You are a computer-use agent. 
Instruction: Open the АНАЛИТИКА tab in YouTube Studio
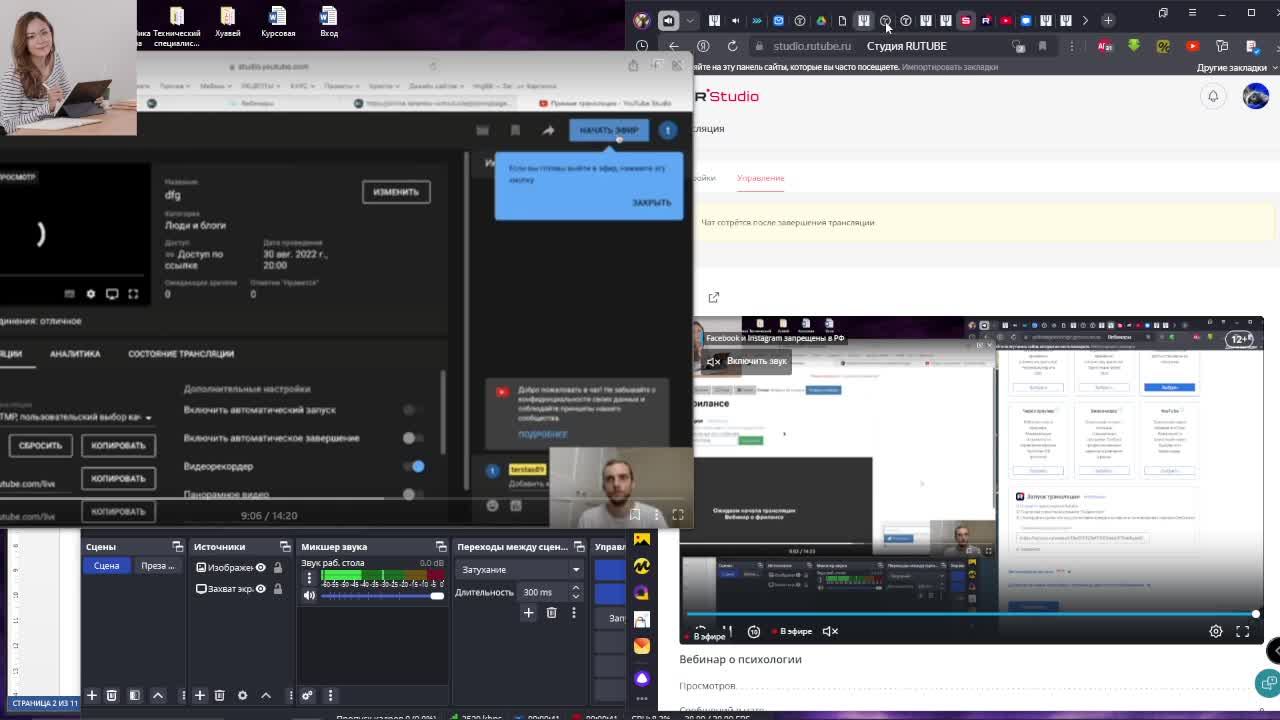75,354
